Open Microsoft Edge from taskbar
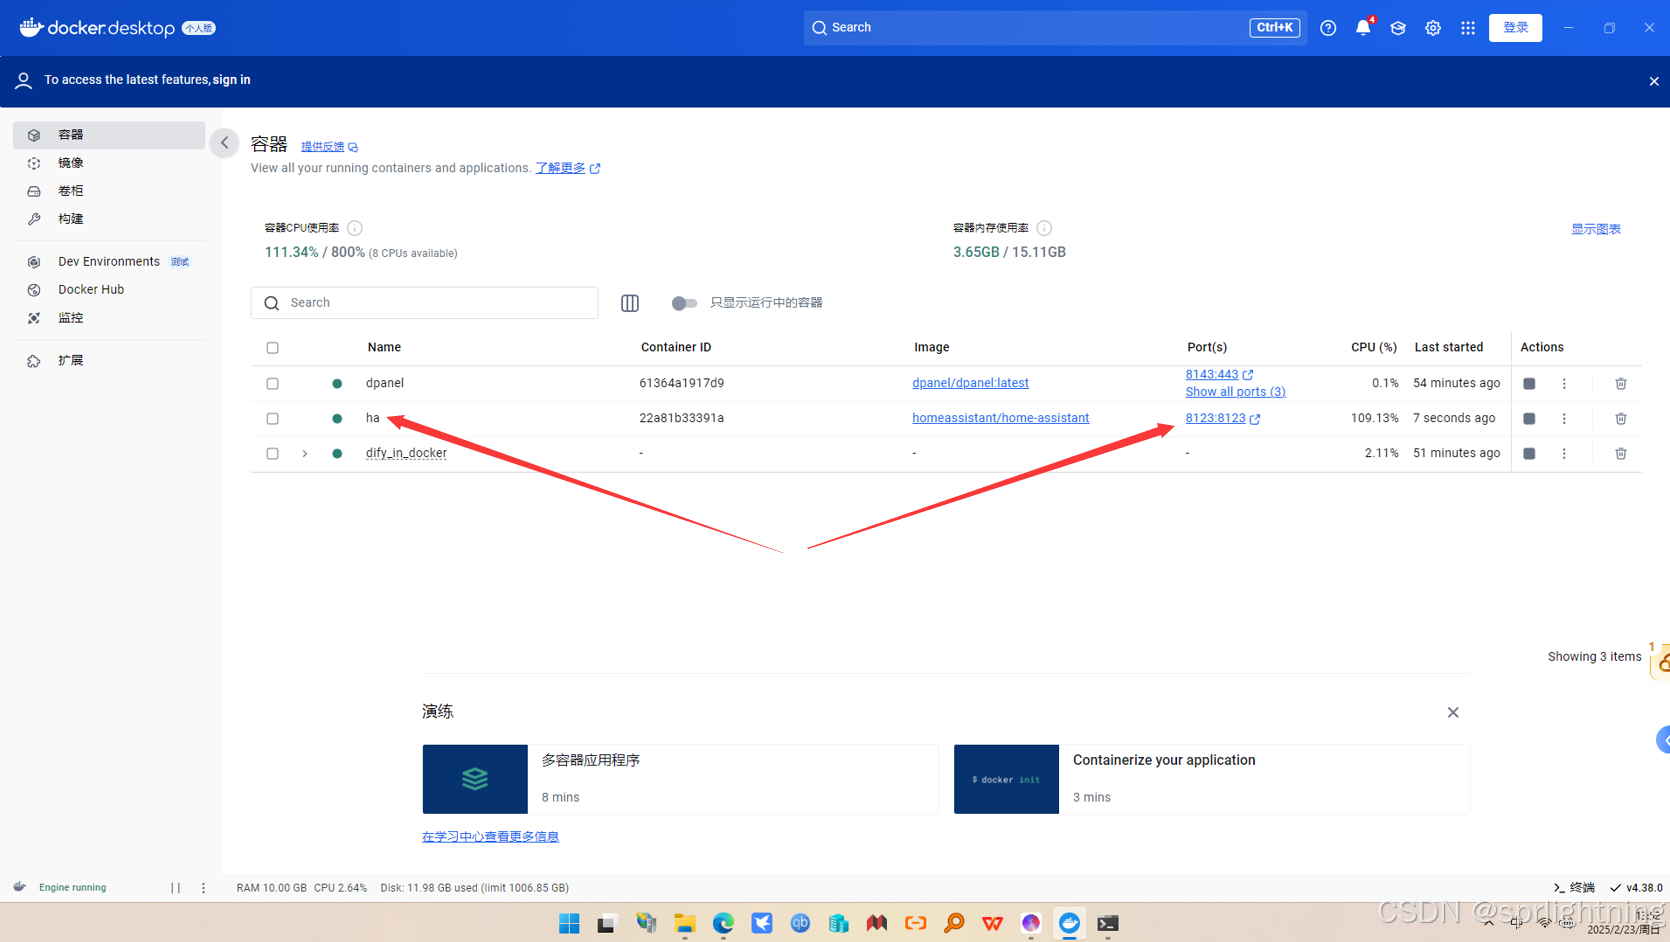Image resolution: width=1670 pixels, height=942 pixels. (x=723, y=923)
